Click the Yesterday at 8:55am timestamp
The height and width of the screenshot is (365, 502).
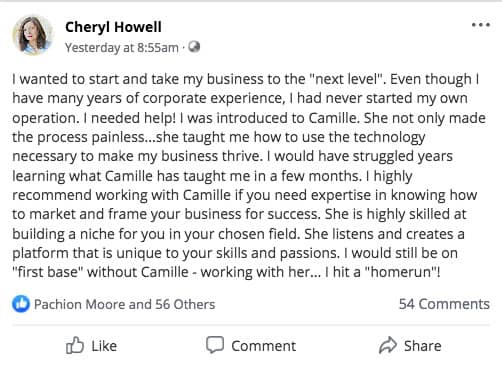point(122,48)
